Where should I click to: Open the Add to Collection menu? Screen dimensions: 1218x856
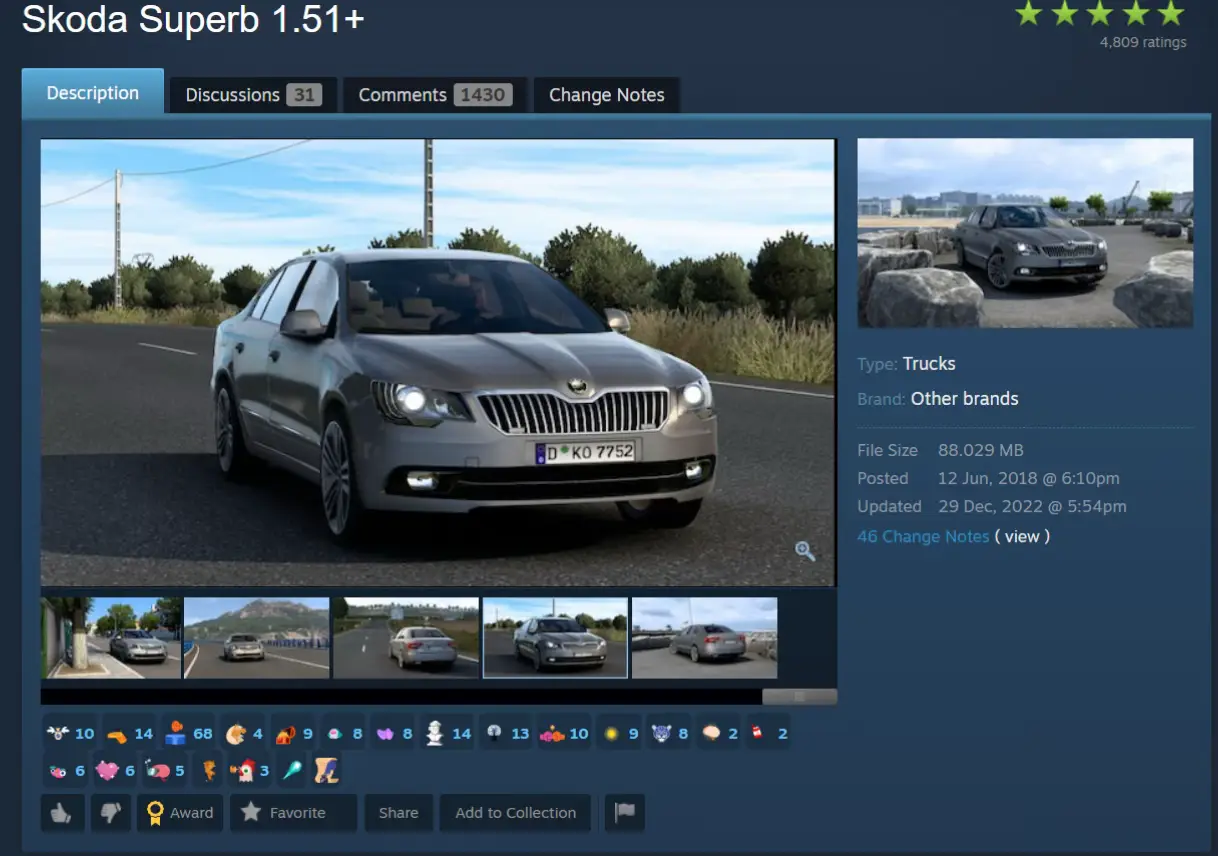pyautogui.click(x=515, y=813)
